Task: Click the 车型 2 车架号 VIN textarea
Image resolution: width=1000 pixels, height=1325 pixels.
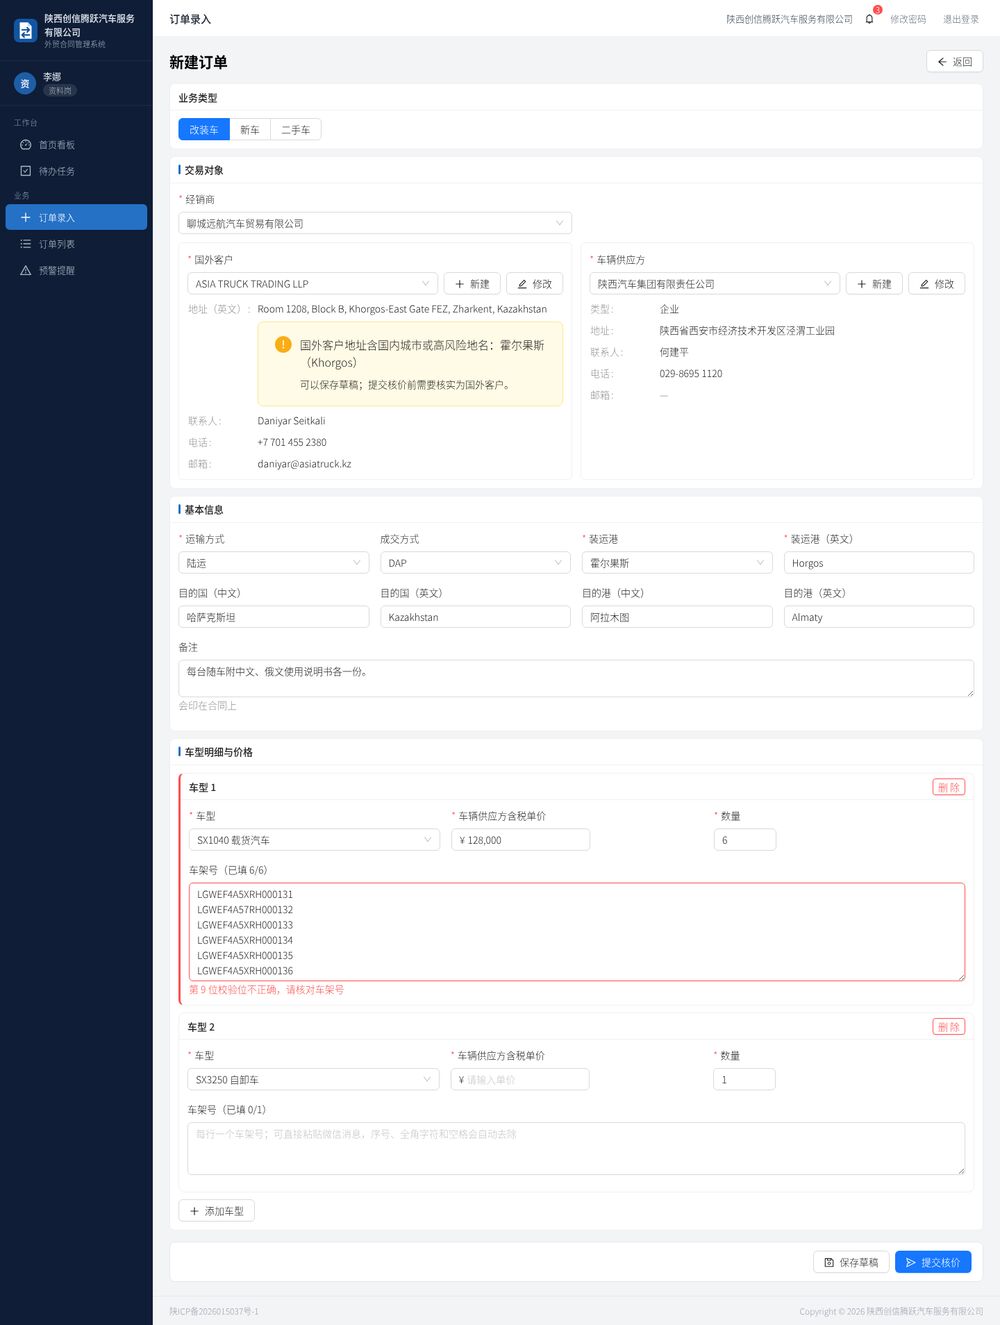Action: (x=576, y=1148)
